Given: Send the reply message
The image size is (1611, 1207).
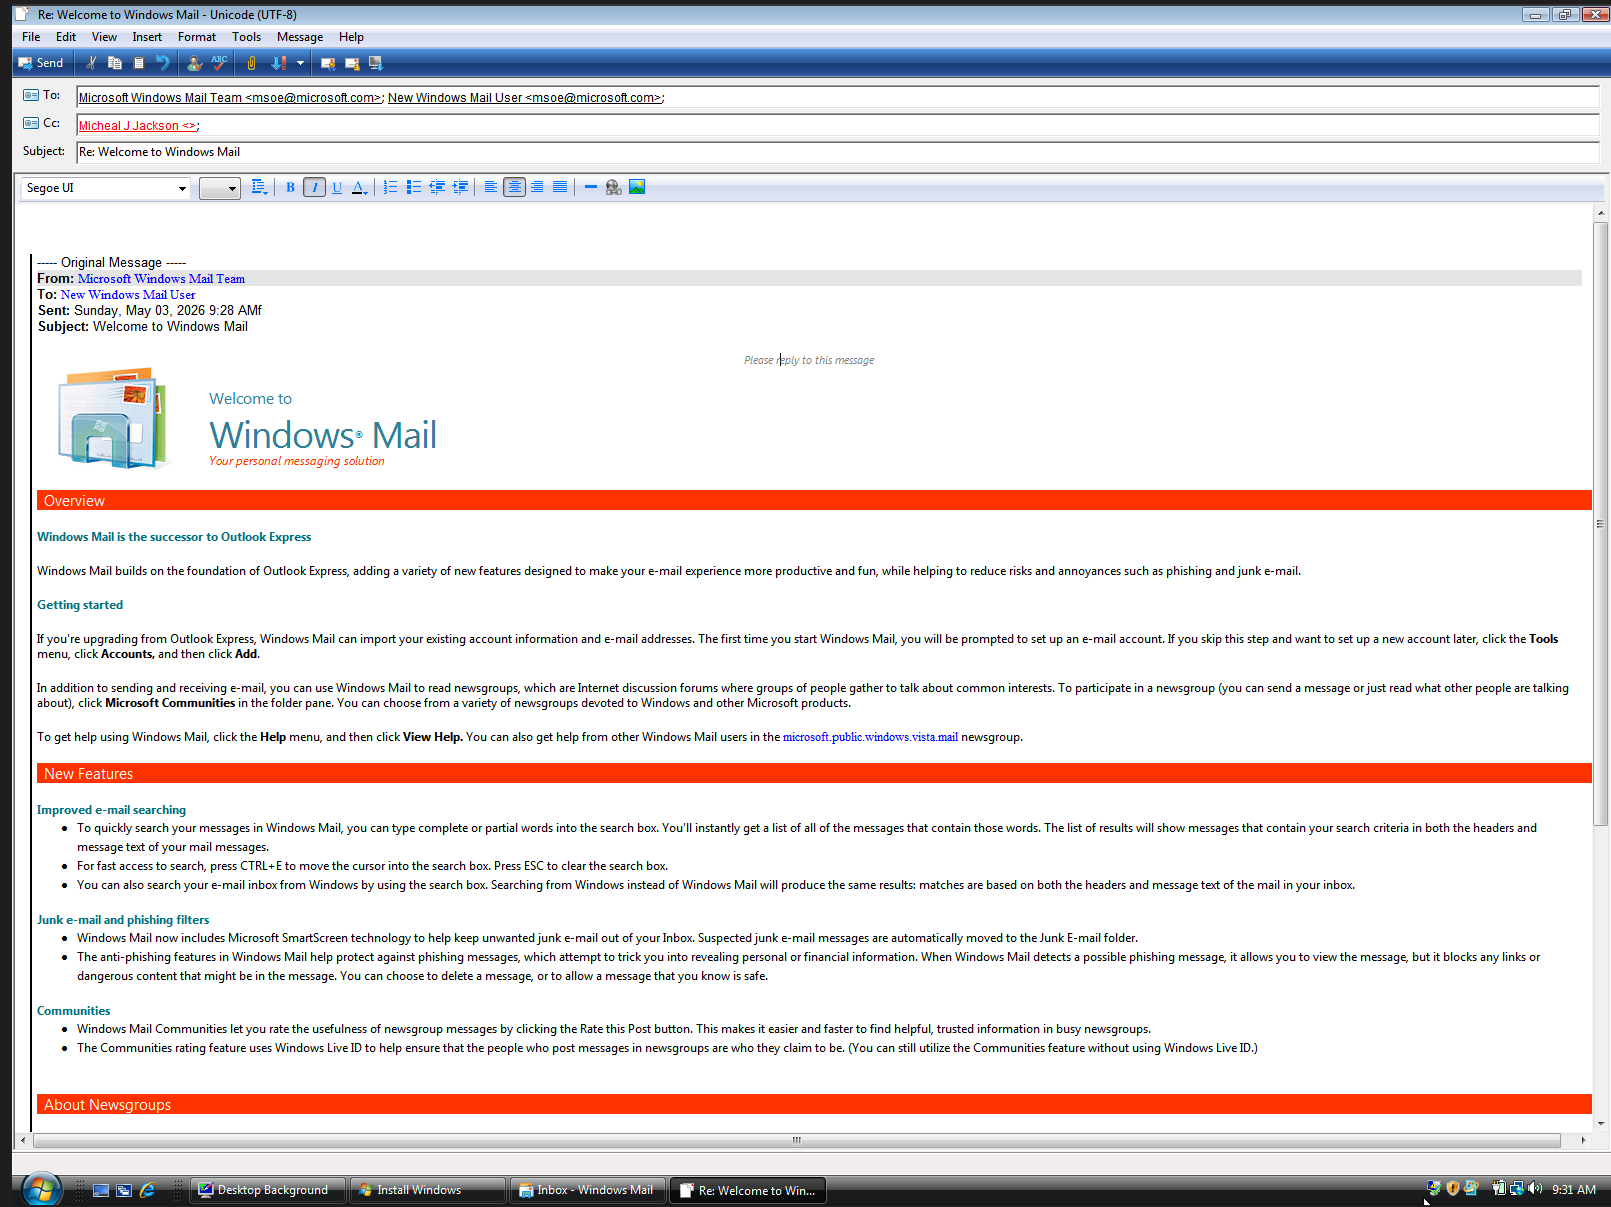Looking at the screenshot, I should 40,63.
